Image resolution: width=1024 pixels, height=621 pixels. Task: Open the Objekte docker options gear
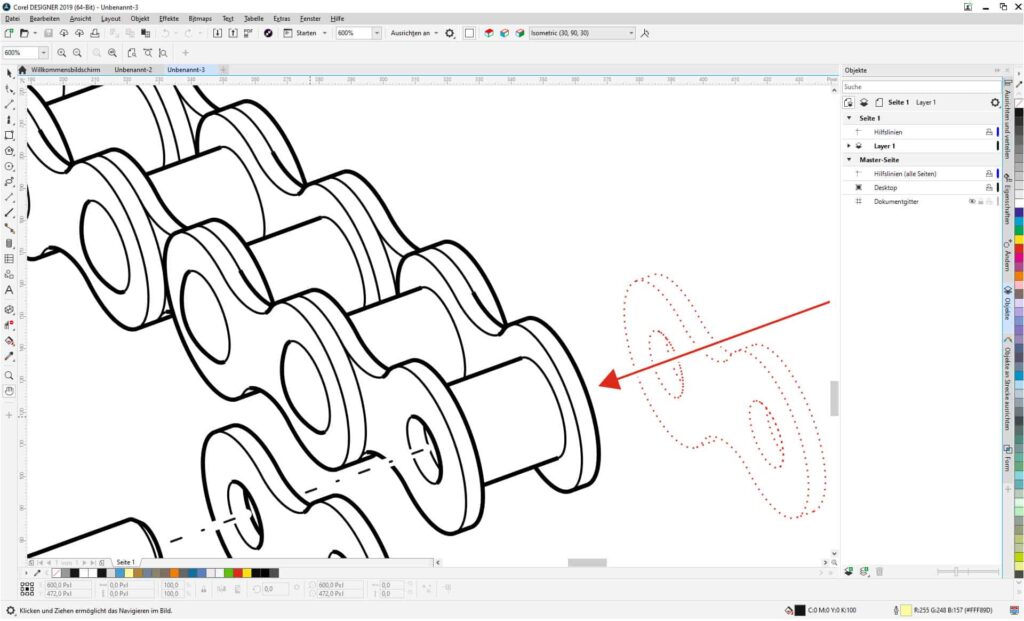click(x=995, y=103)
